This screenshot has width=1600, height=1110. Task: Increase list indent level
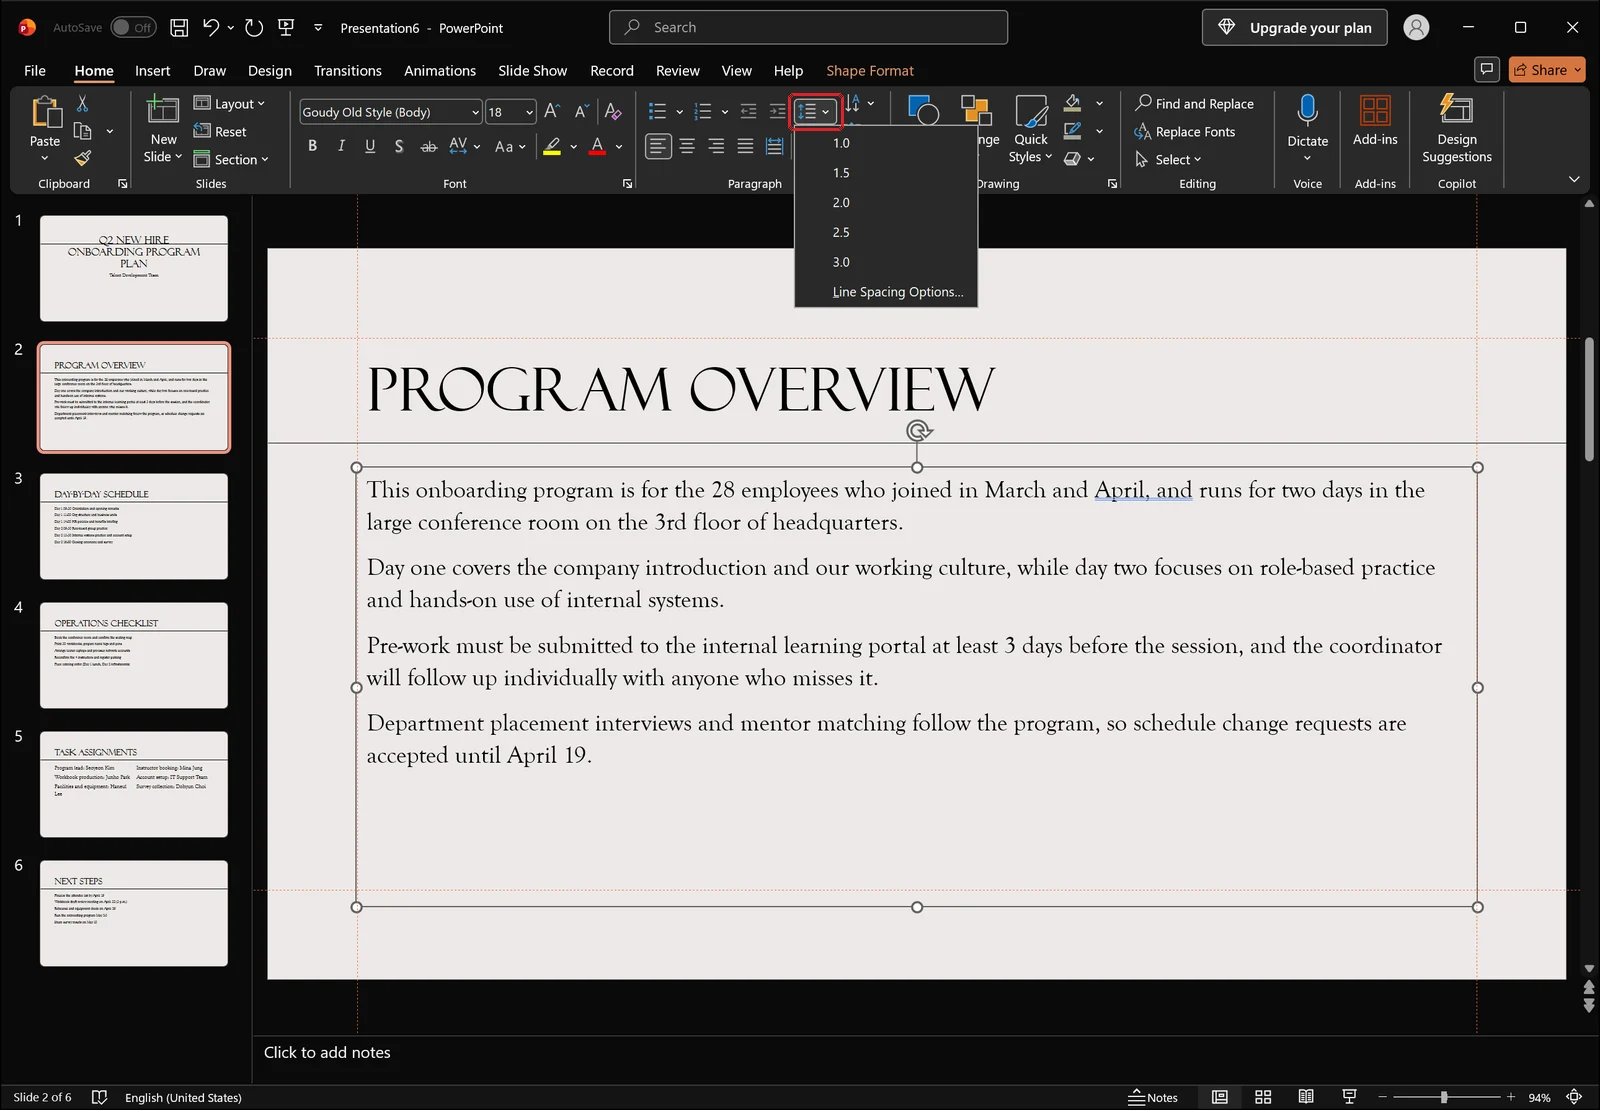tap(777, 112)
